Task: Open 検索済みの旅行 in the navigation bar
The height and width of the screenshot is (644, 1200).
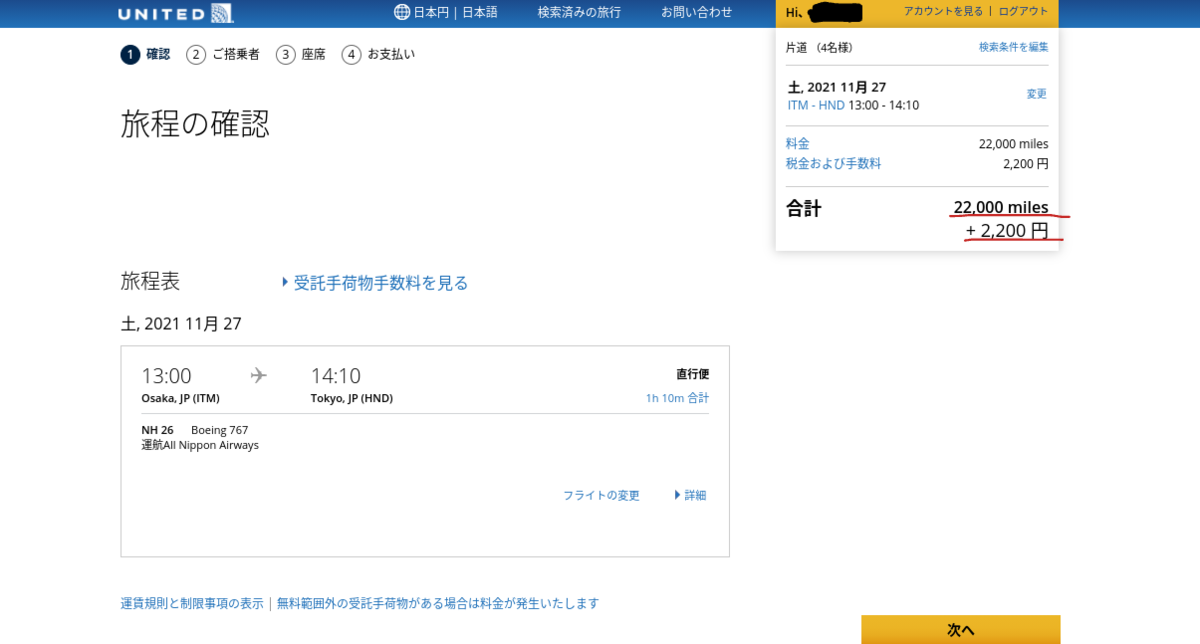Action: [580, 14]
